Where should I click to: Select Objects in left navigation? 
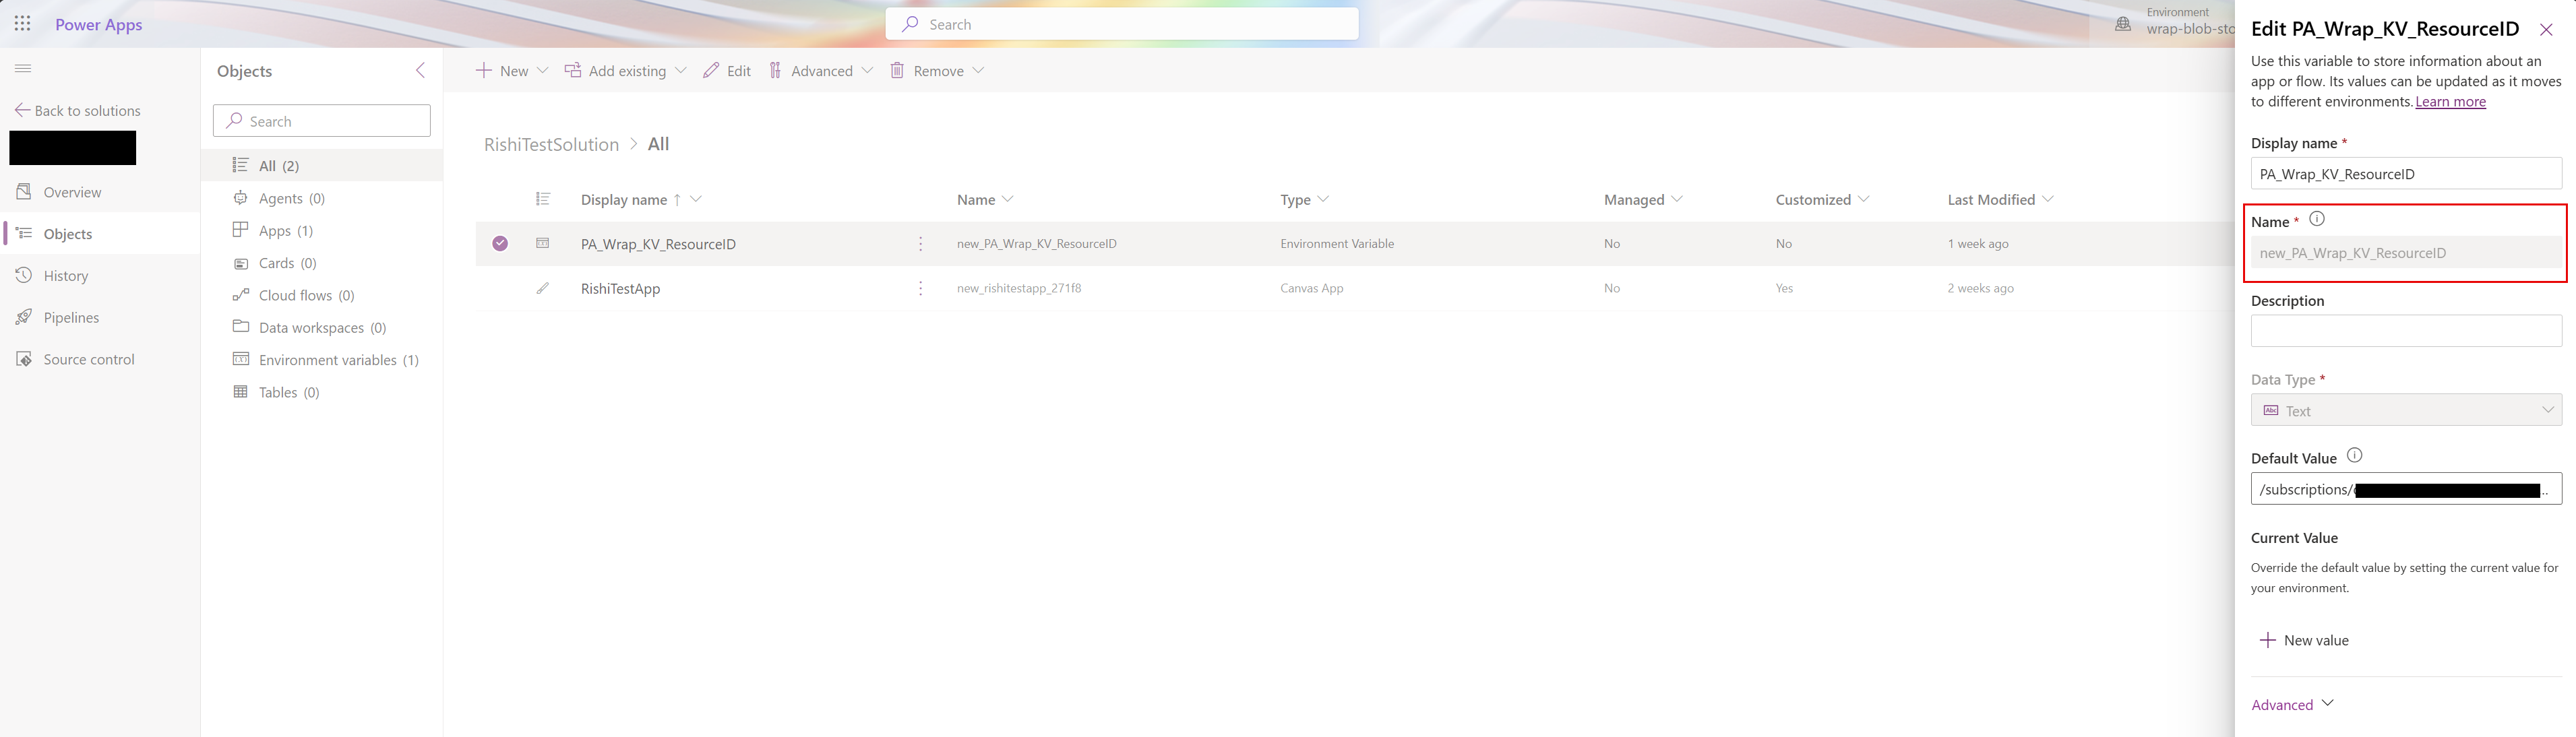[68, 234]
